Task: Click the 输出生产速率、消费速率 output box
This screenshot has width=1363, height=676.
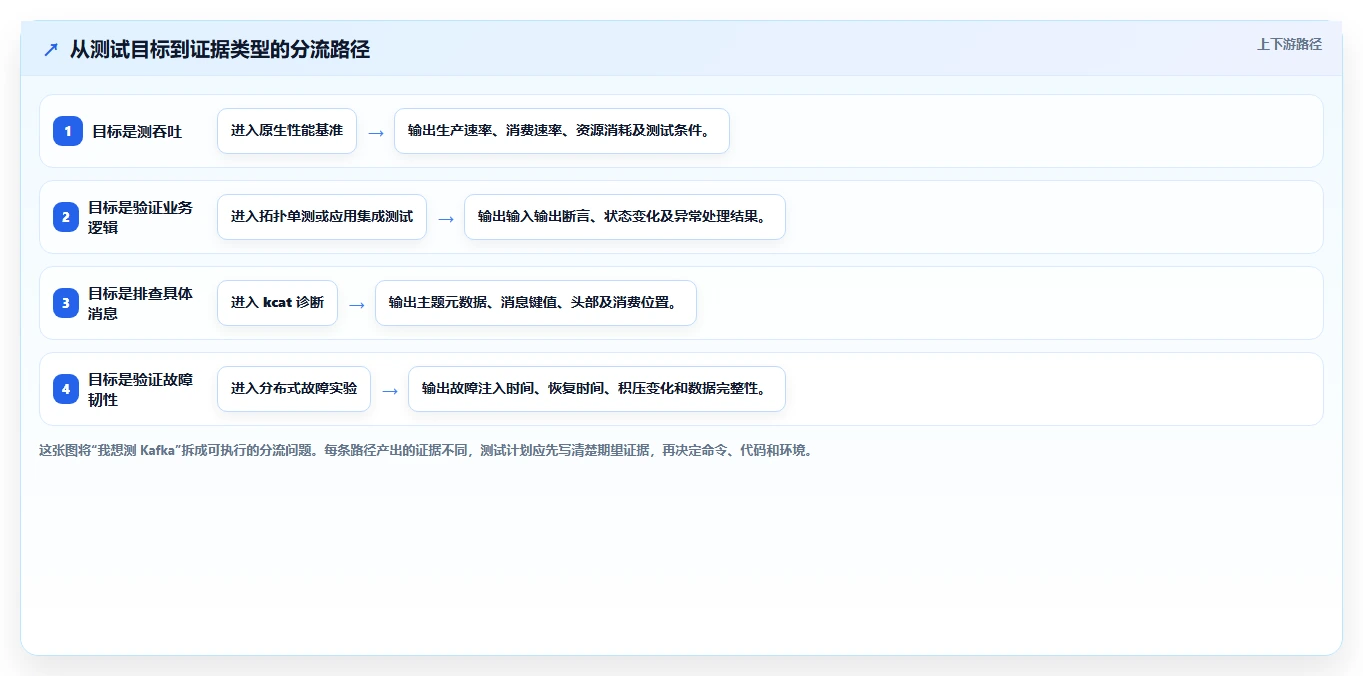Action: pos(562,131)
